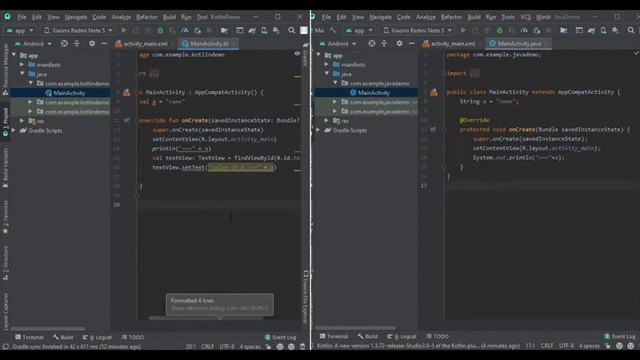Open Event Log in JavaDemo window
Viewport: 640px width, 360px height.
[x=620, y=336]
